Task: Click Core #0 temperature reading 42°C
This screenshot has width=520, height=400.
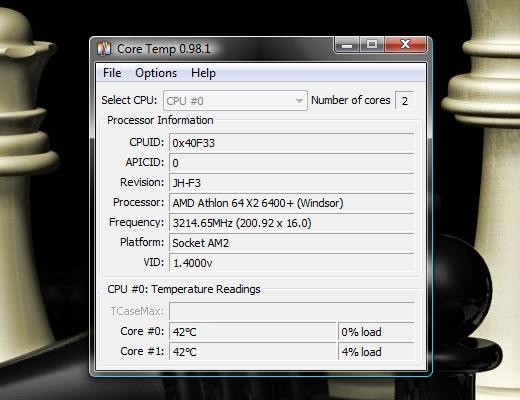Action: coord(253,332)
